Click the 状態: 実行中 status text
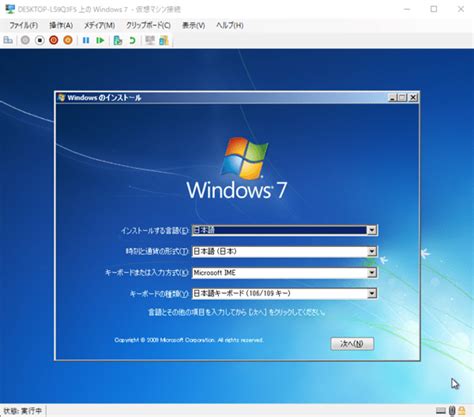The width and height of the screenshot is (474, 417). point(23,411)
